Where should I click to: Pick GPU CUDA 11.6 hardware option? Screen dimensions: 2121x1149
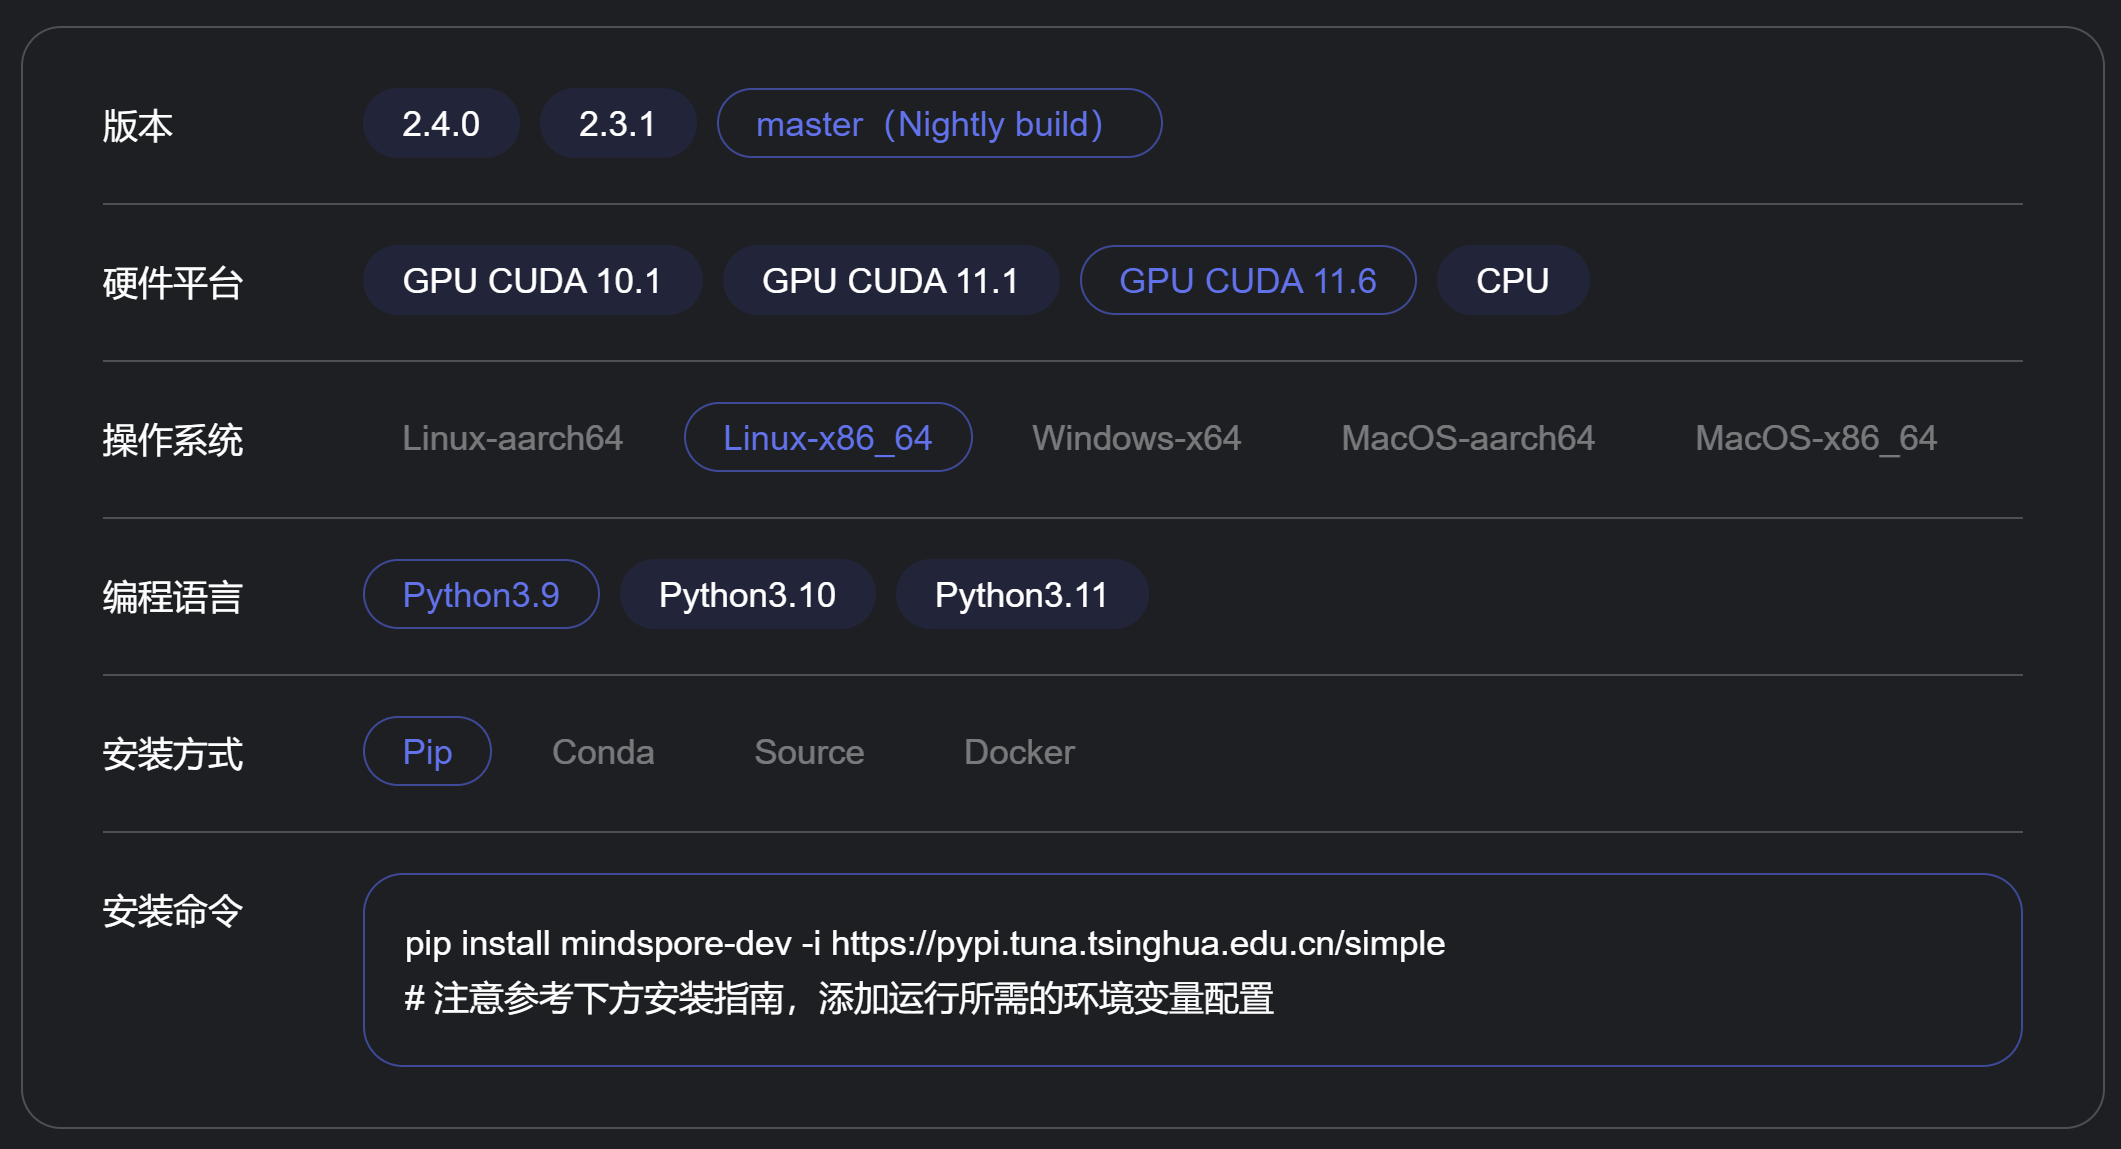(1248, 281)
